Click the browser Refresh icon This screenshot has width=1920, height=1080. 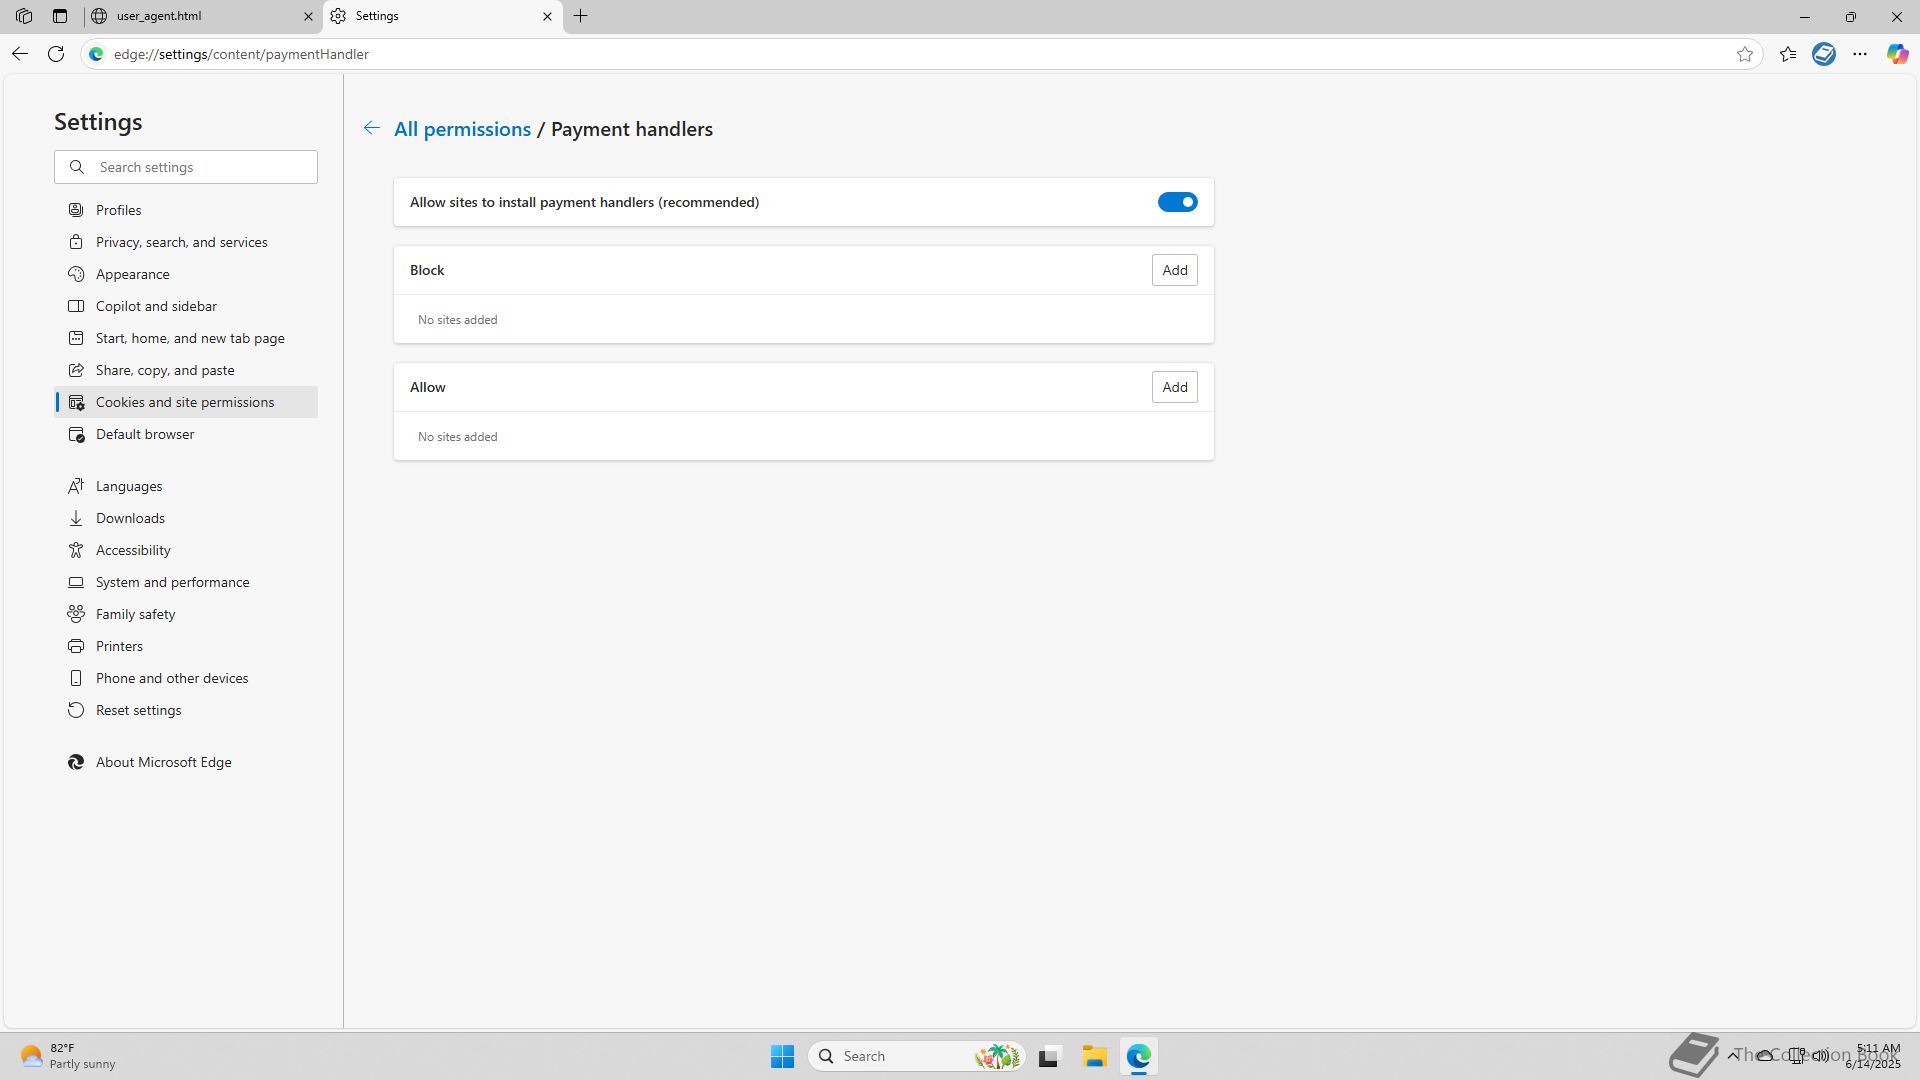click(56, 54)
